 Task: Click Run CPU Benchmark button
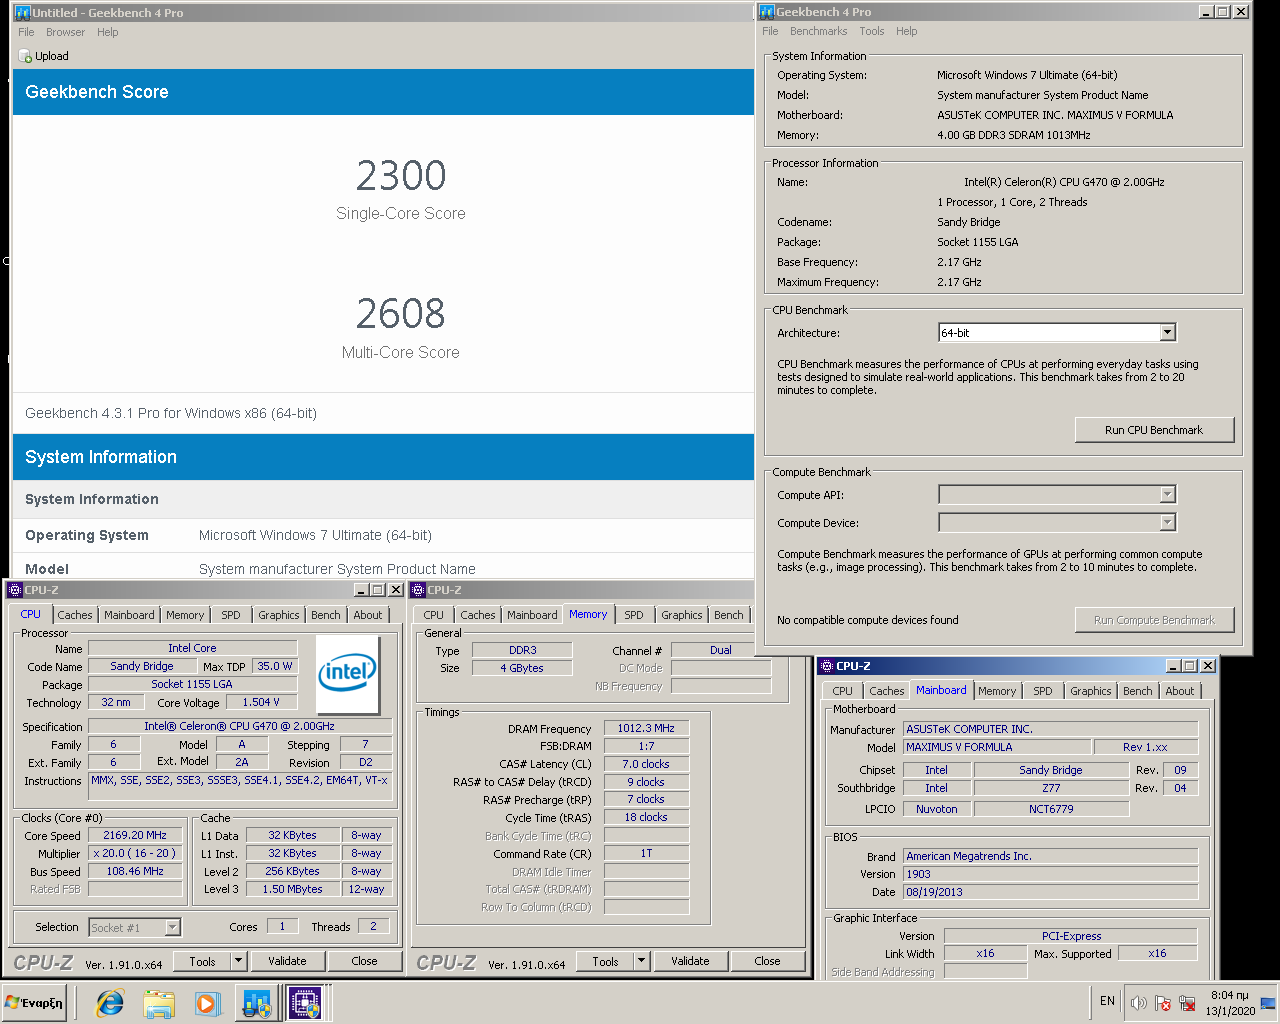point(1154,430)
